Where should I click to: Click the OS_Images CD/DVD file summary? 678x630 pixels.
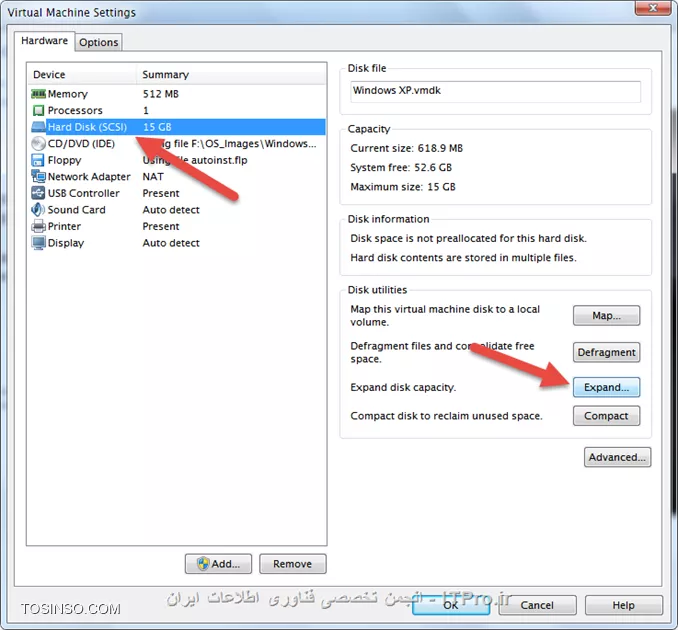pos(230,144)
